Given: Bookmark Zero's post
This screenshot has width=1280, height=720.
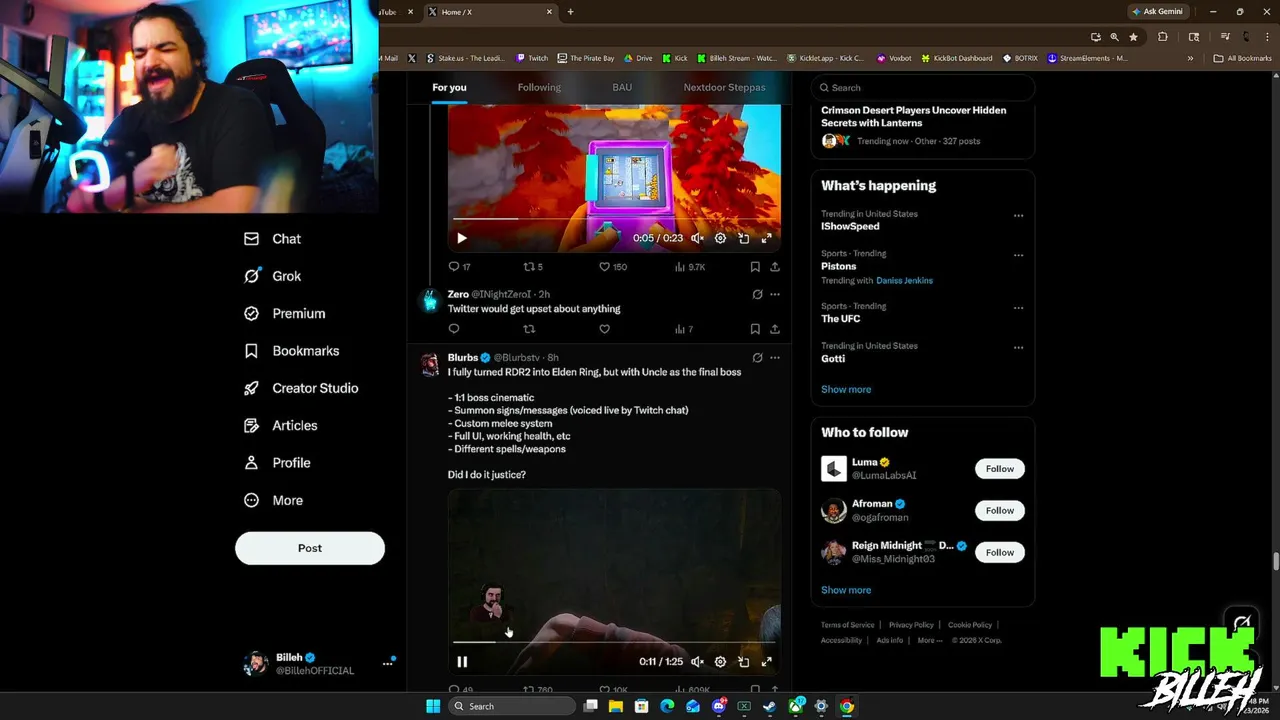Looking at the screenshot, I should tap(755, 329).
